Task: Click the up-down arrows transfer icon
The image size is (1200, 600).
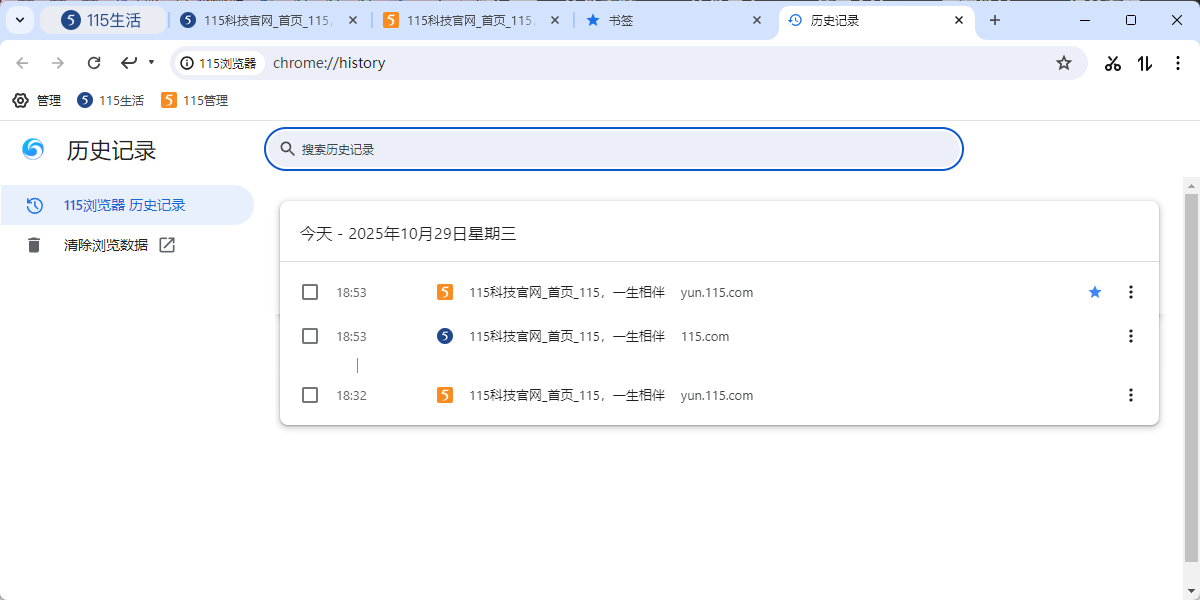Action: [1145, 63]
